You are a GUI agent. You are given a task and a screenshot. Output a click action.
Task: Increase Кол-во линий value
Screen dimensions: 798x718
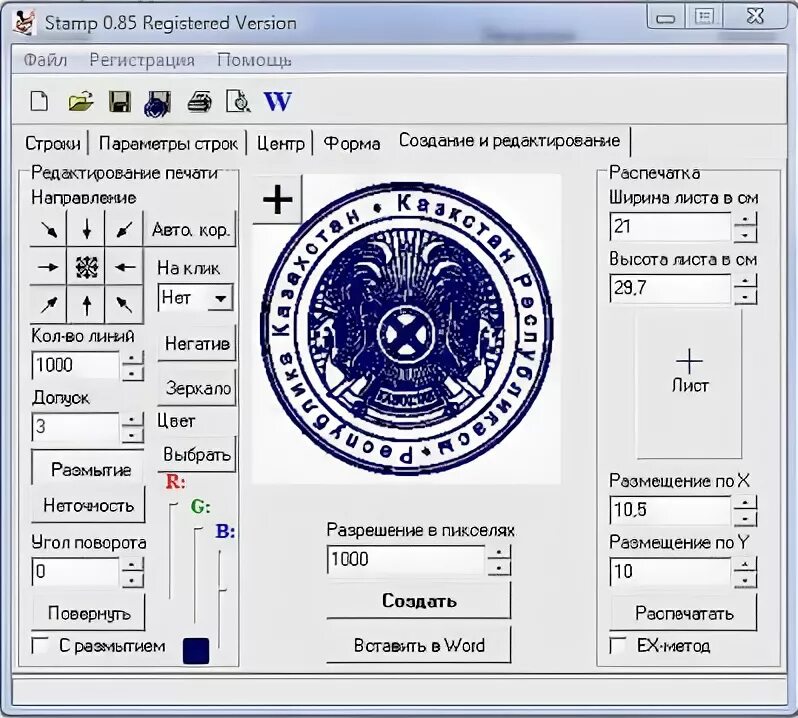132,358
